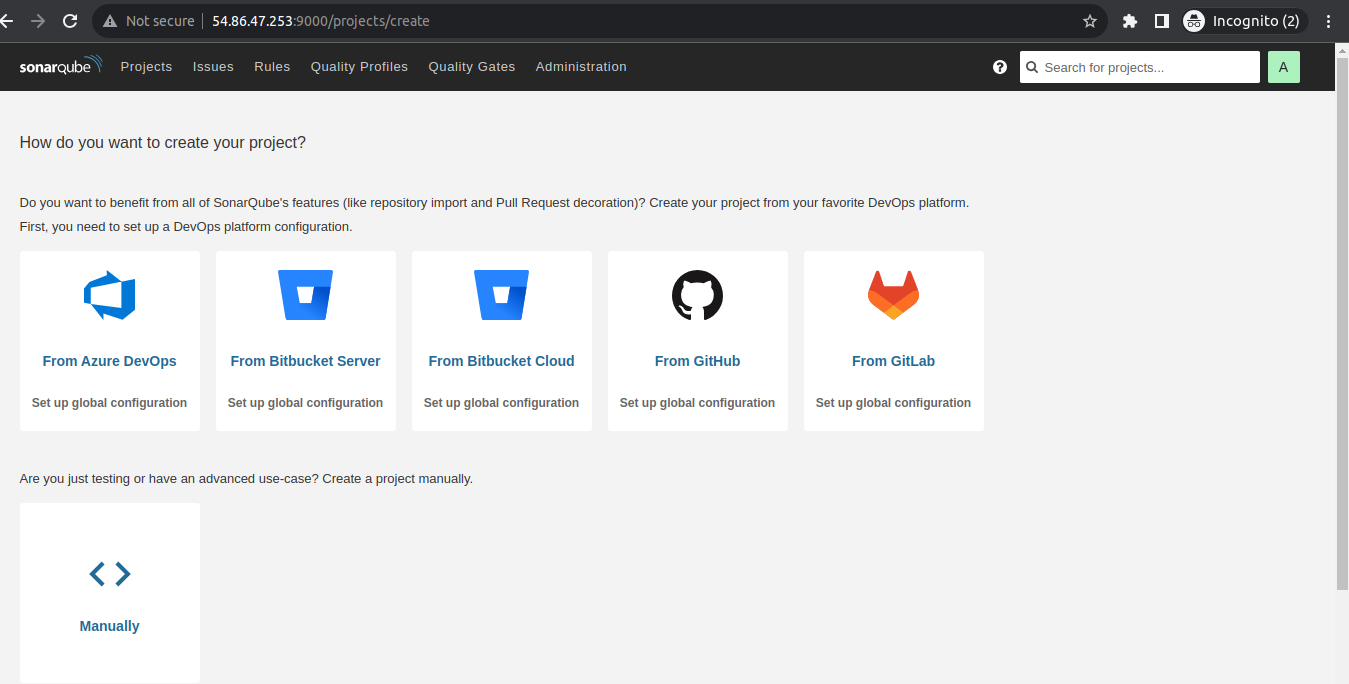Click the browser back arrow
Viewport: 1349px width, 684px height.
coord(8,21)
